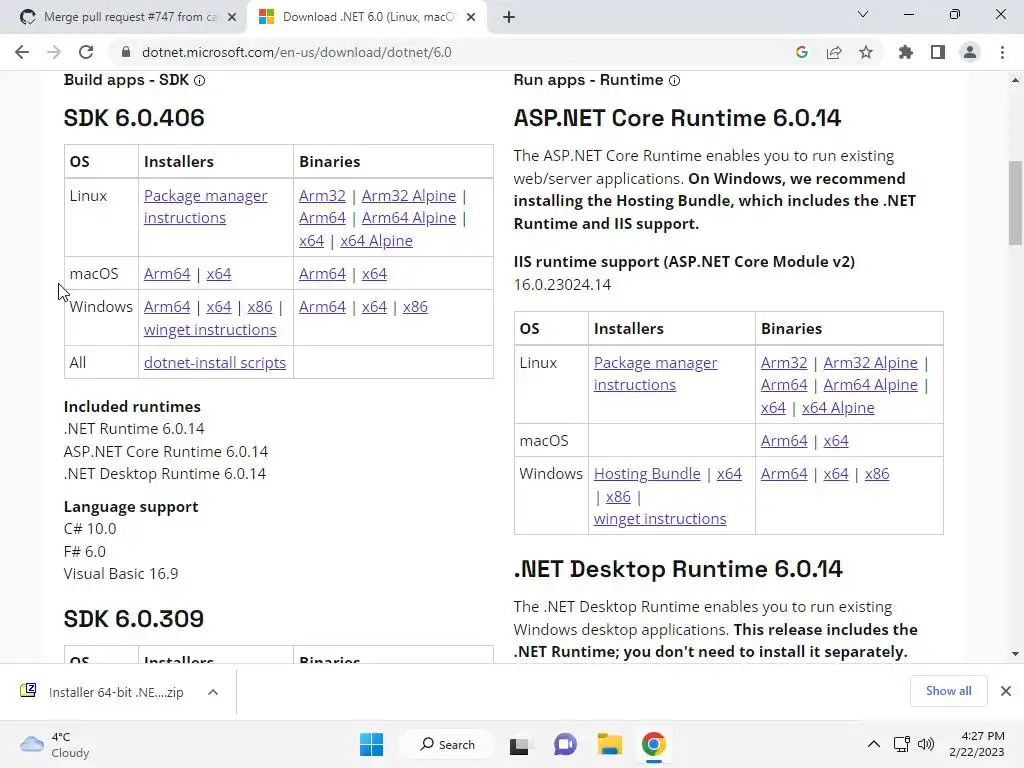The width and height of the screenshot is (1024, 768).
Task: Open the Chrome profile avatar
Action: tap(970, 52)
